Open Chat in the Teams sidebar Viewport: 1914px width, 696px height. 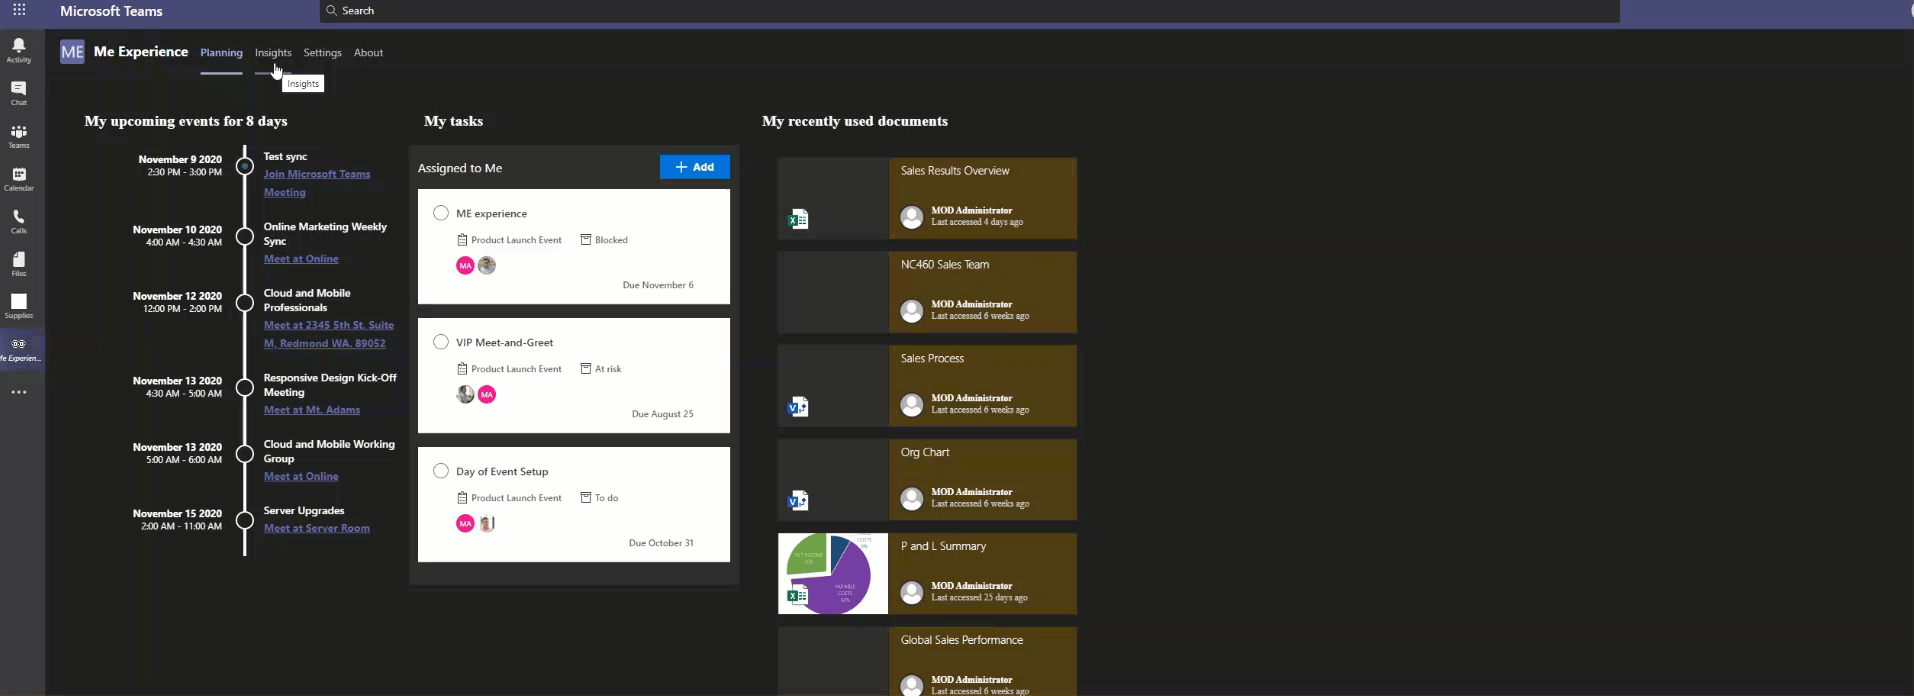19,93
